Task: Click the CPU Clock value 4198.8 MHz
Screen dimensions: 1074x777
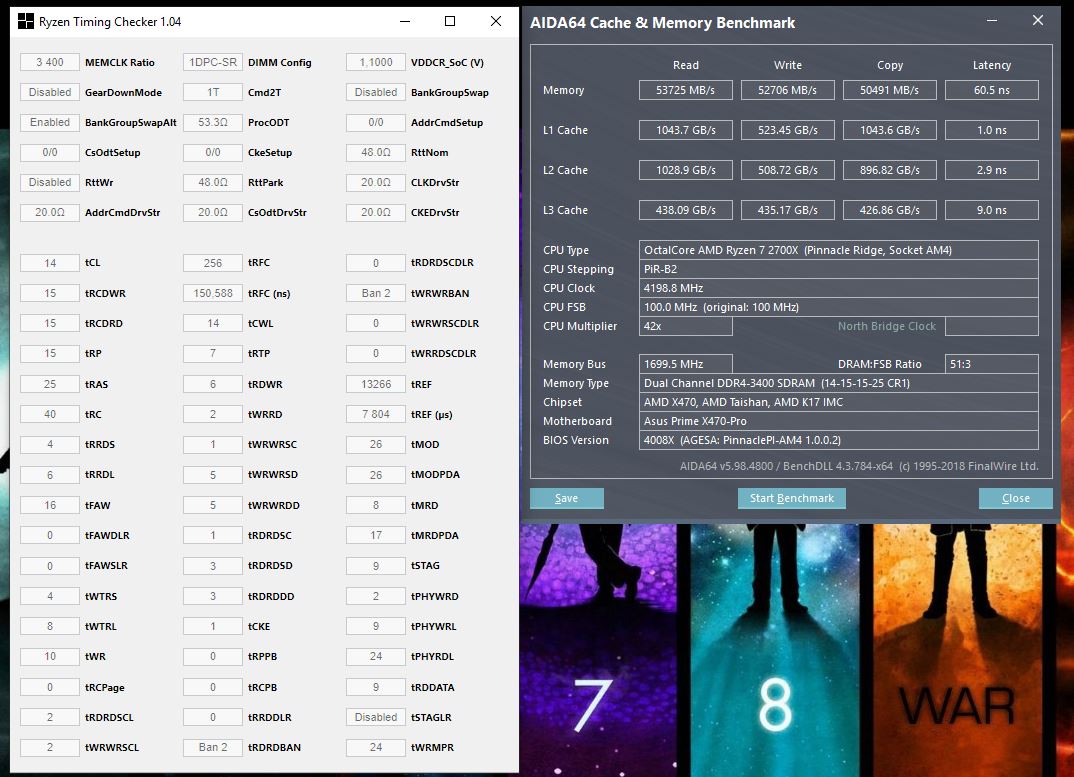Action: [838, 288]
